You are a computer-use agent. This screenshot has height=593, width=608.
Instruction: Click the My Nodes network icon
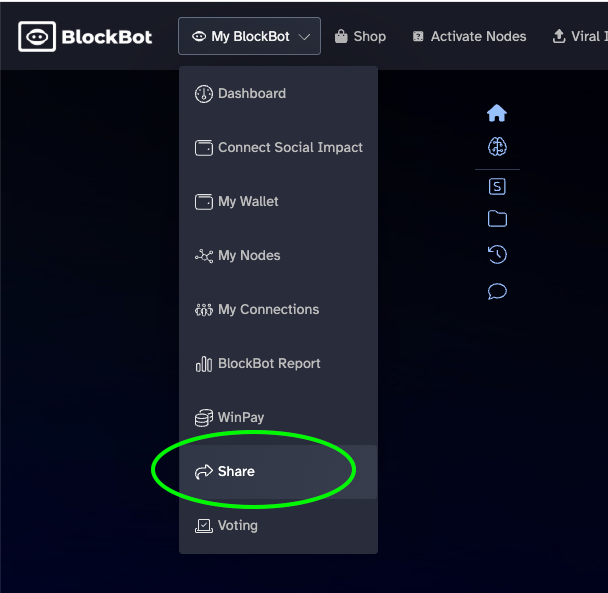(x=204, y=256)
